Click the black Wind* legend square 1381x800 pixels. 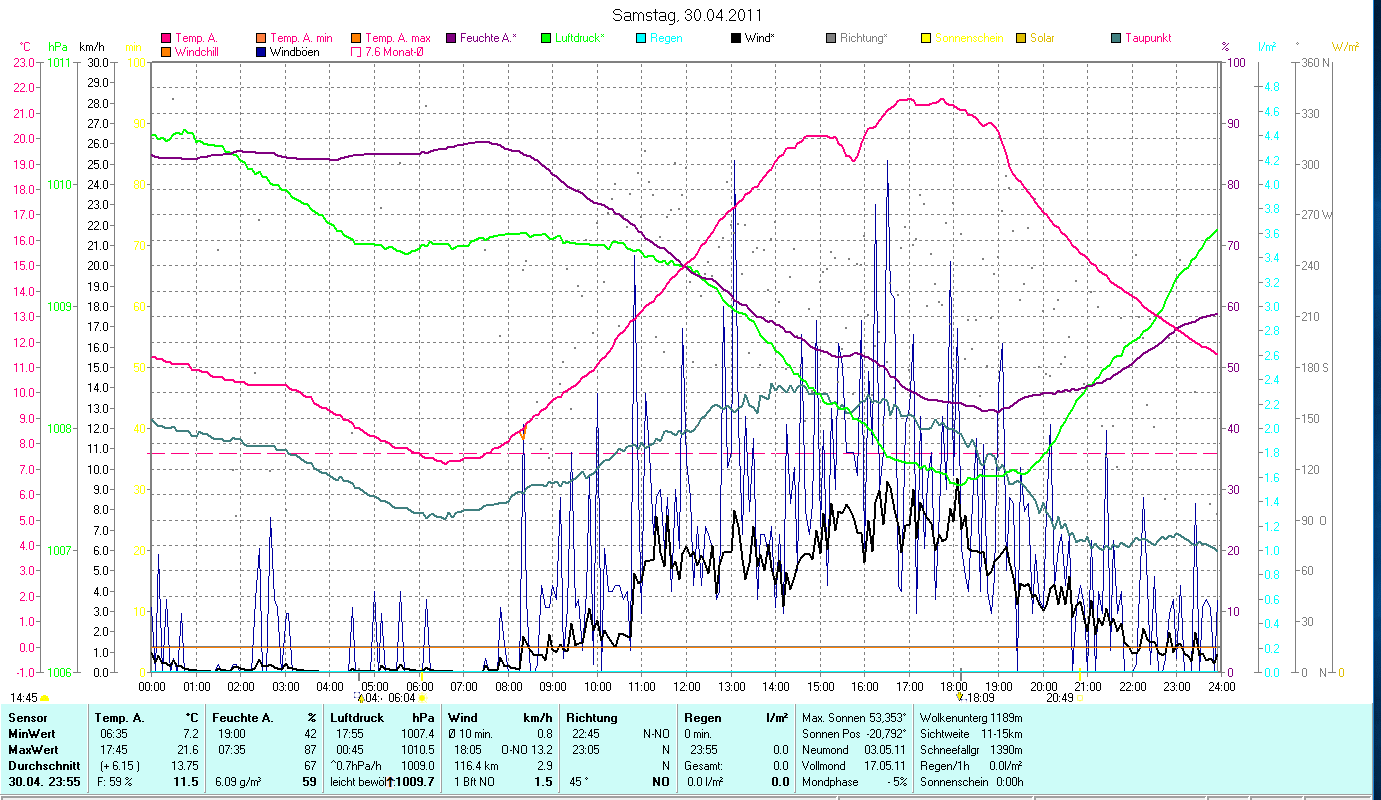pos(735,38)
